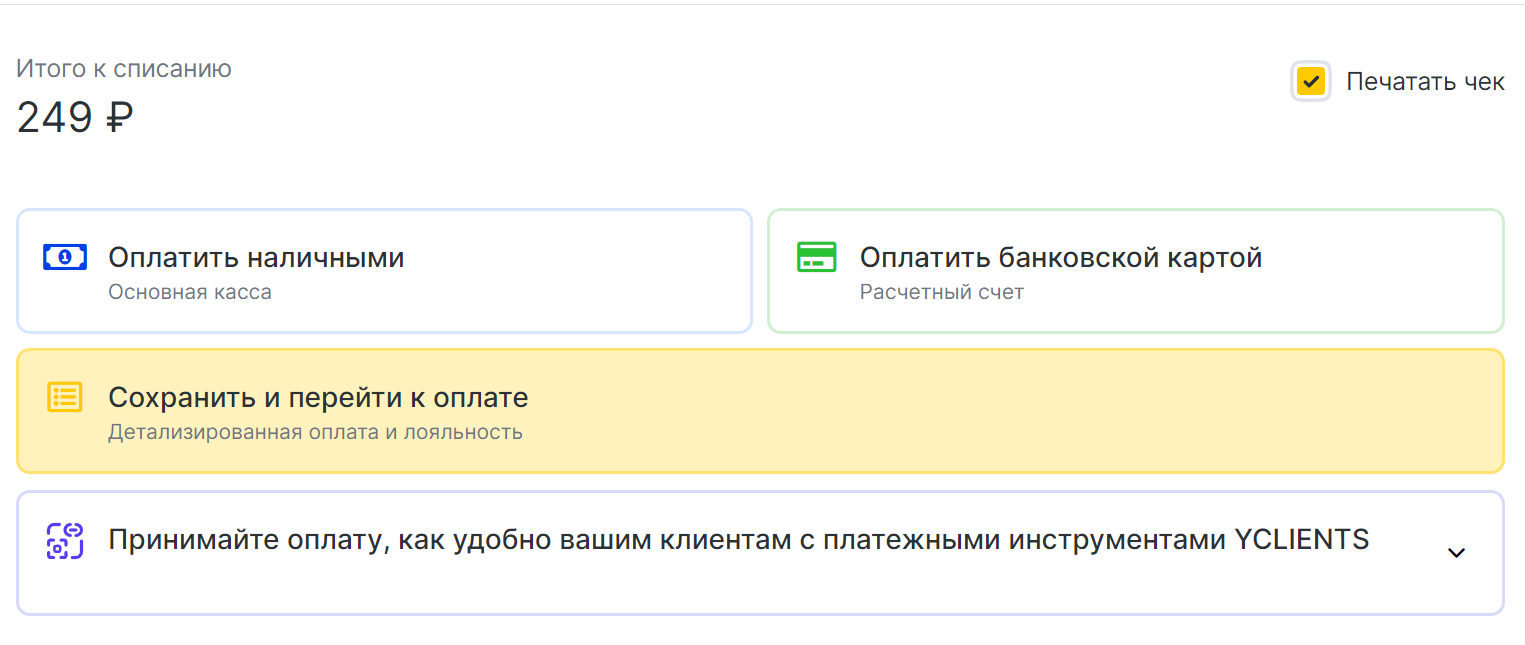1525x645 pixels.
Task: Click the purple QR scan icon
Action: (65, 540)
